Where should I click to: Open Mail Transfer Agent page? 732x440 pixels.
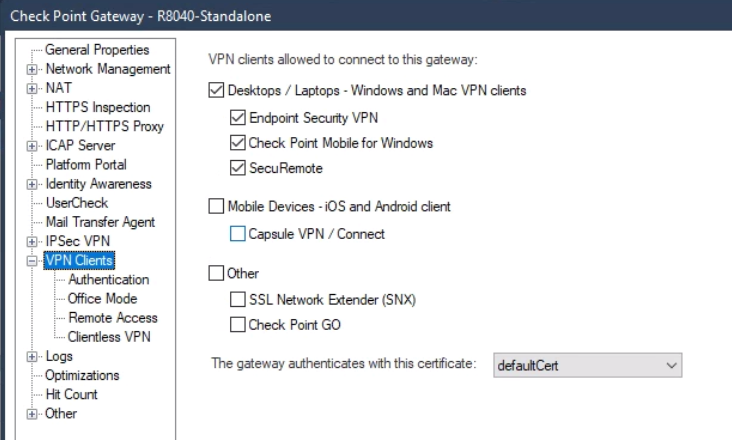point(100,222)
